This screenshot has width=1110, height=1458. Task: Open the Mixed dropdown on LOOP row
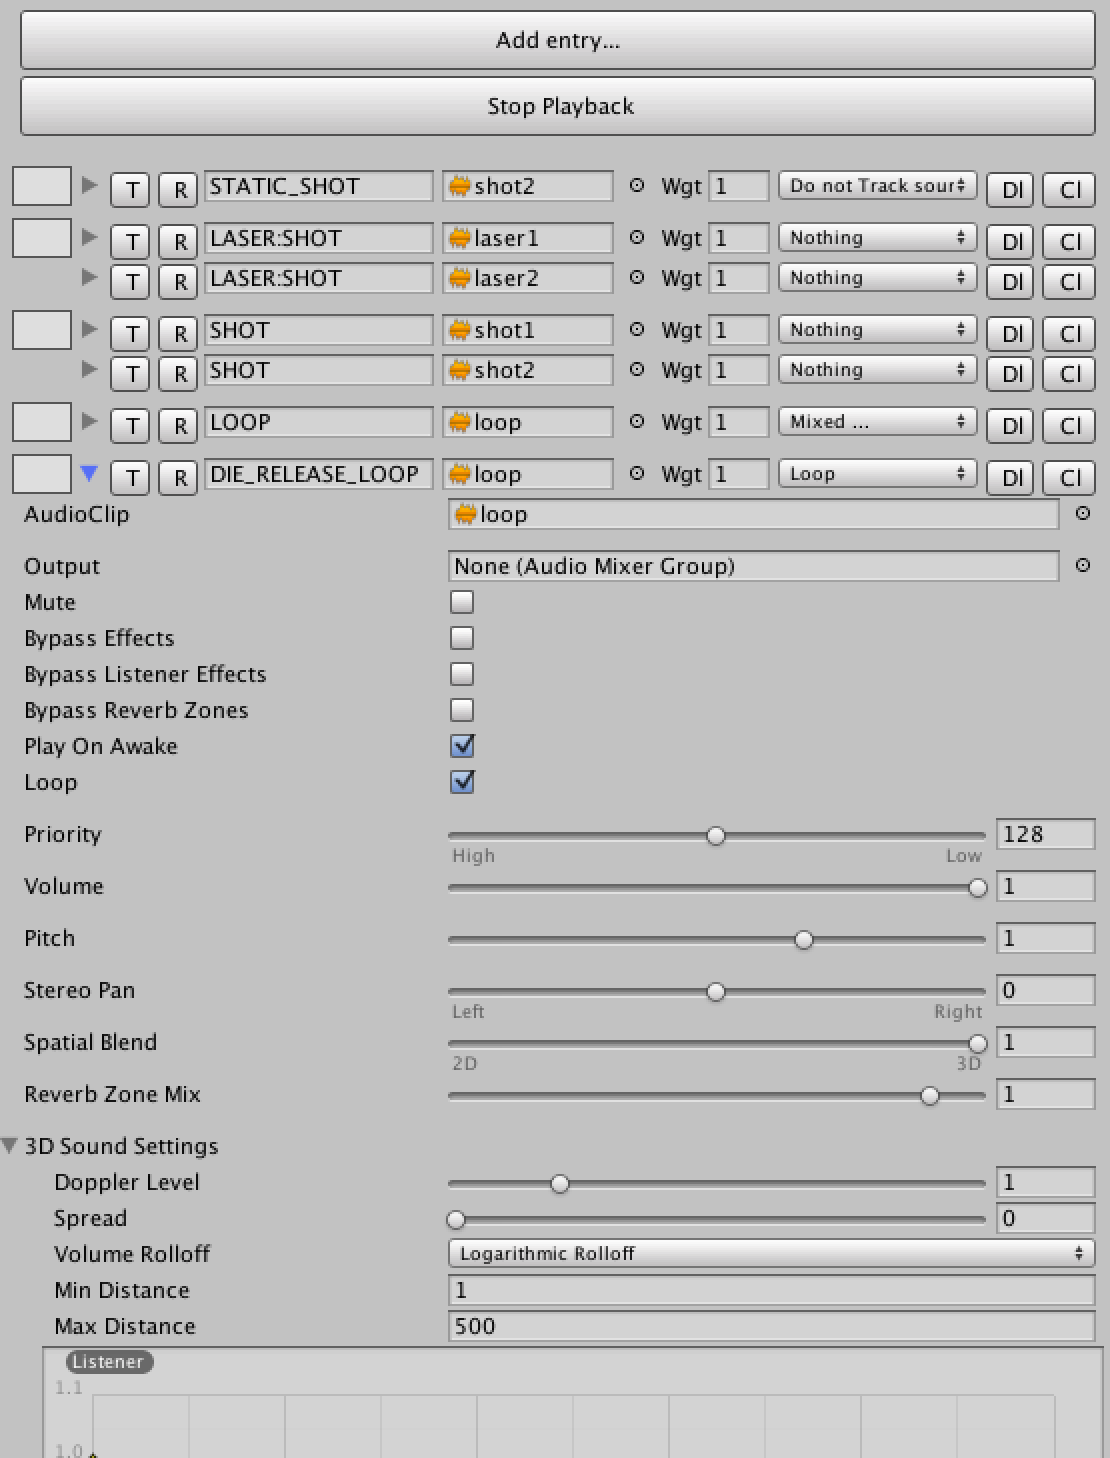(x=877, y=422)
